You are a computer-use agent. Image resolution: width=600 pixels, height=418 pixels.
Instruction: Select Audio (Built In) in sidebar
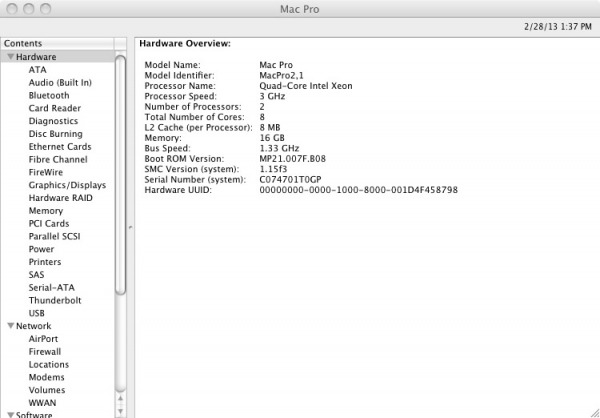60,83
